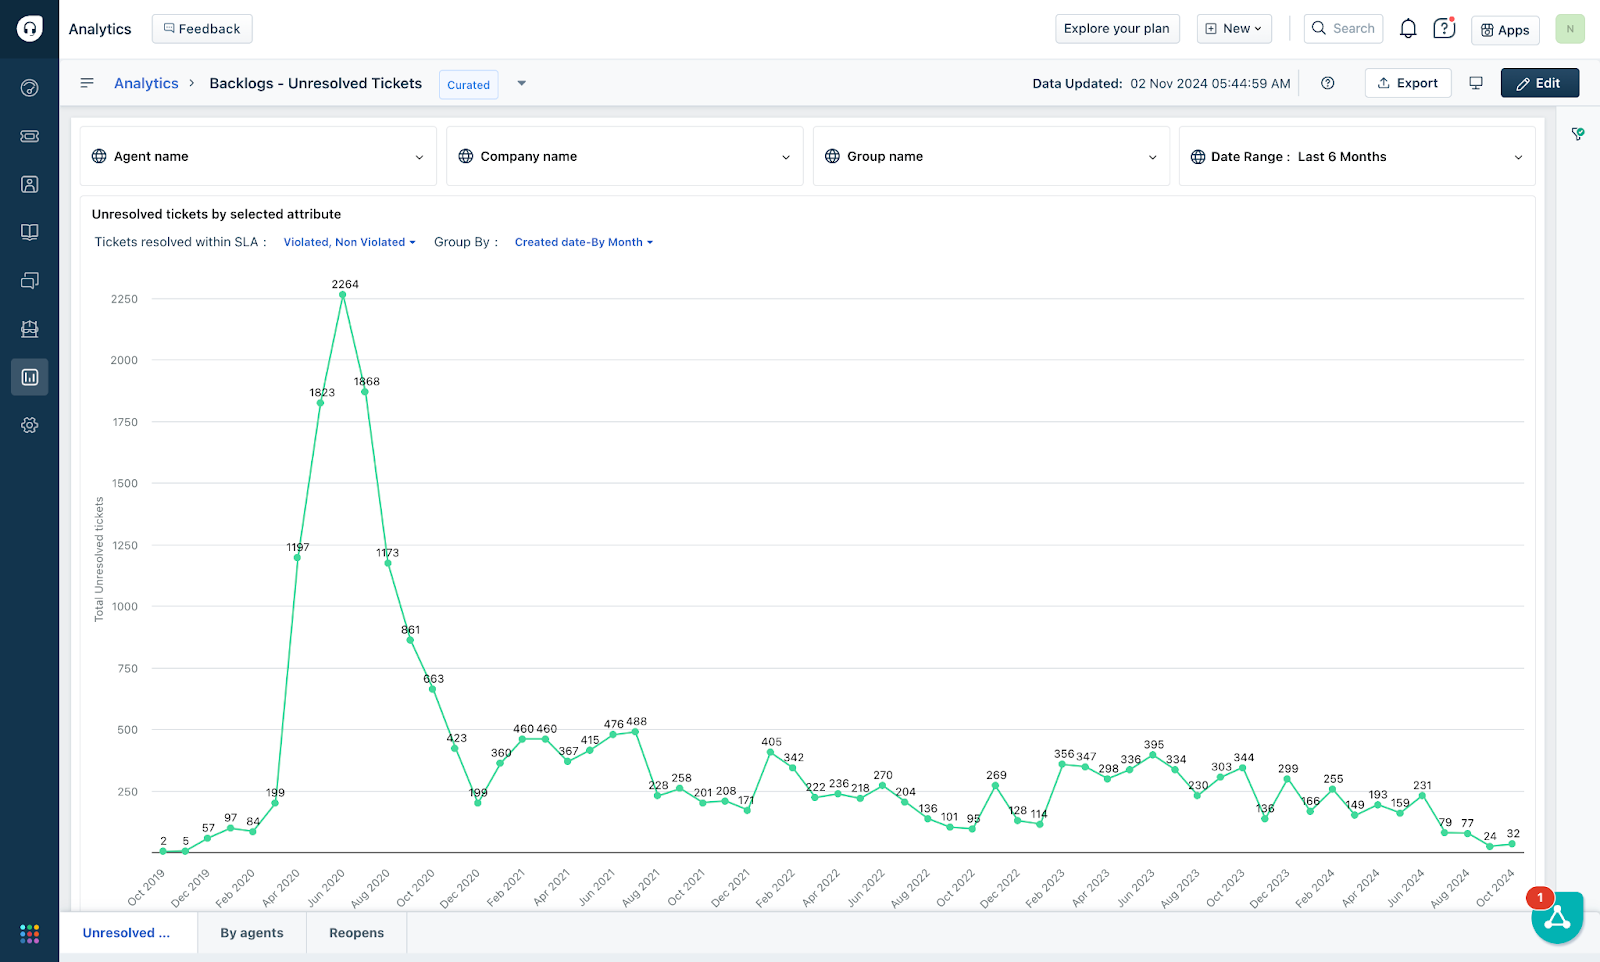Open the Created date-By Month grouping dropdown
This screenshot has width=1600, height=962.
coord(583,241)
